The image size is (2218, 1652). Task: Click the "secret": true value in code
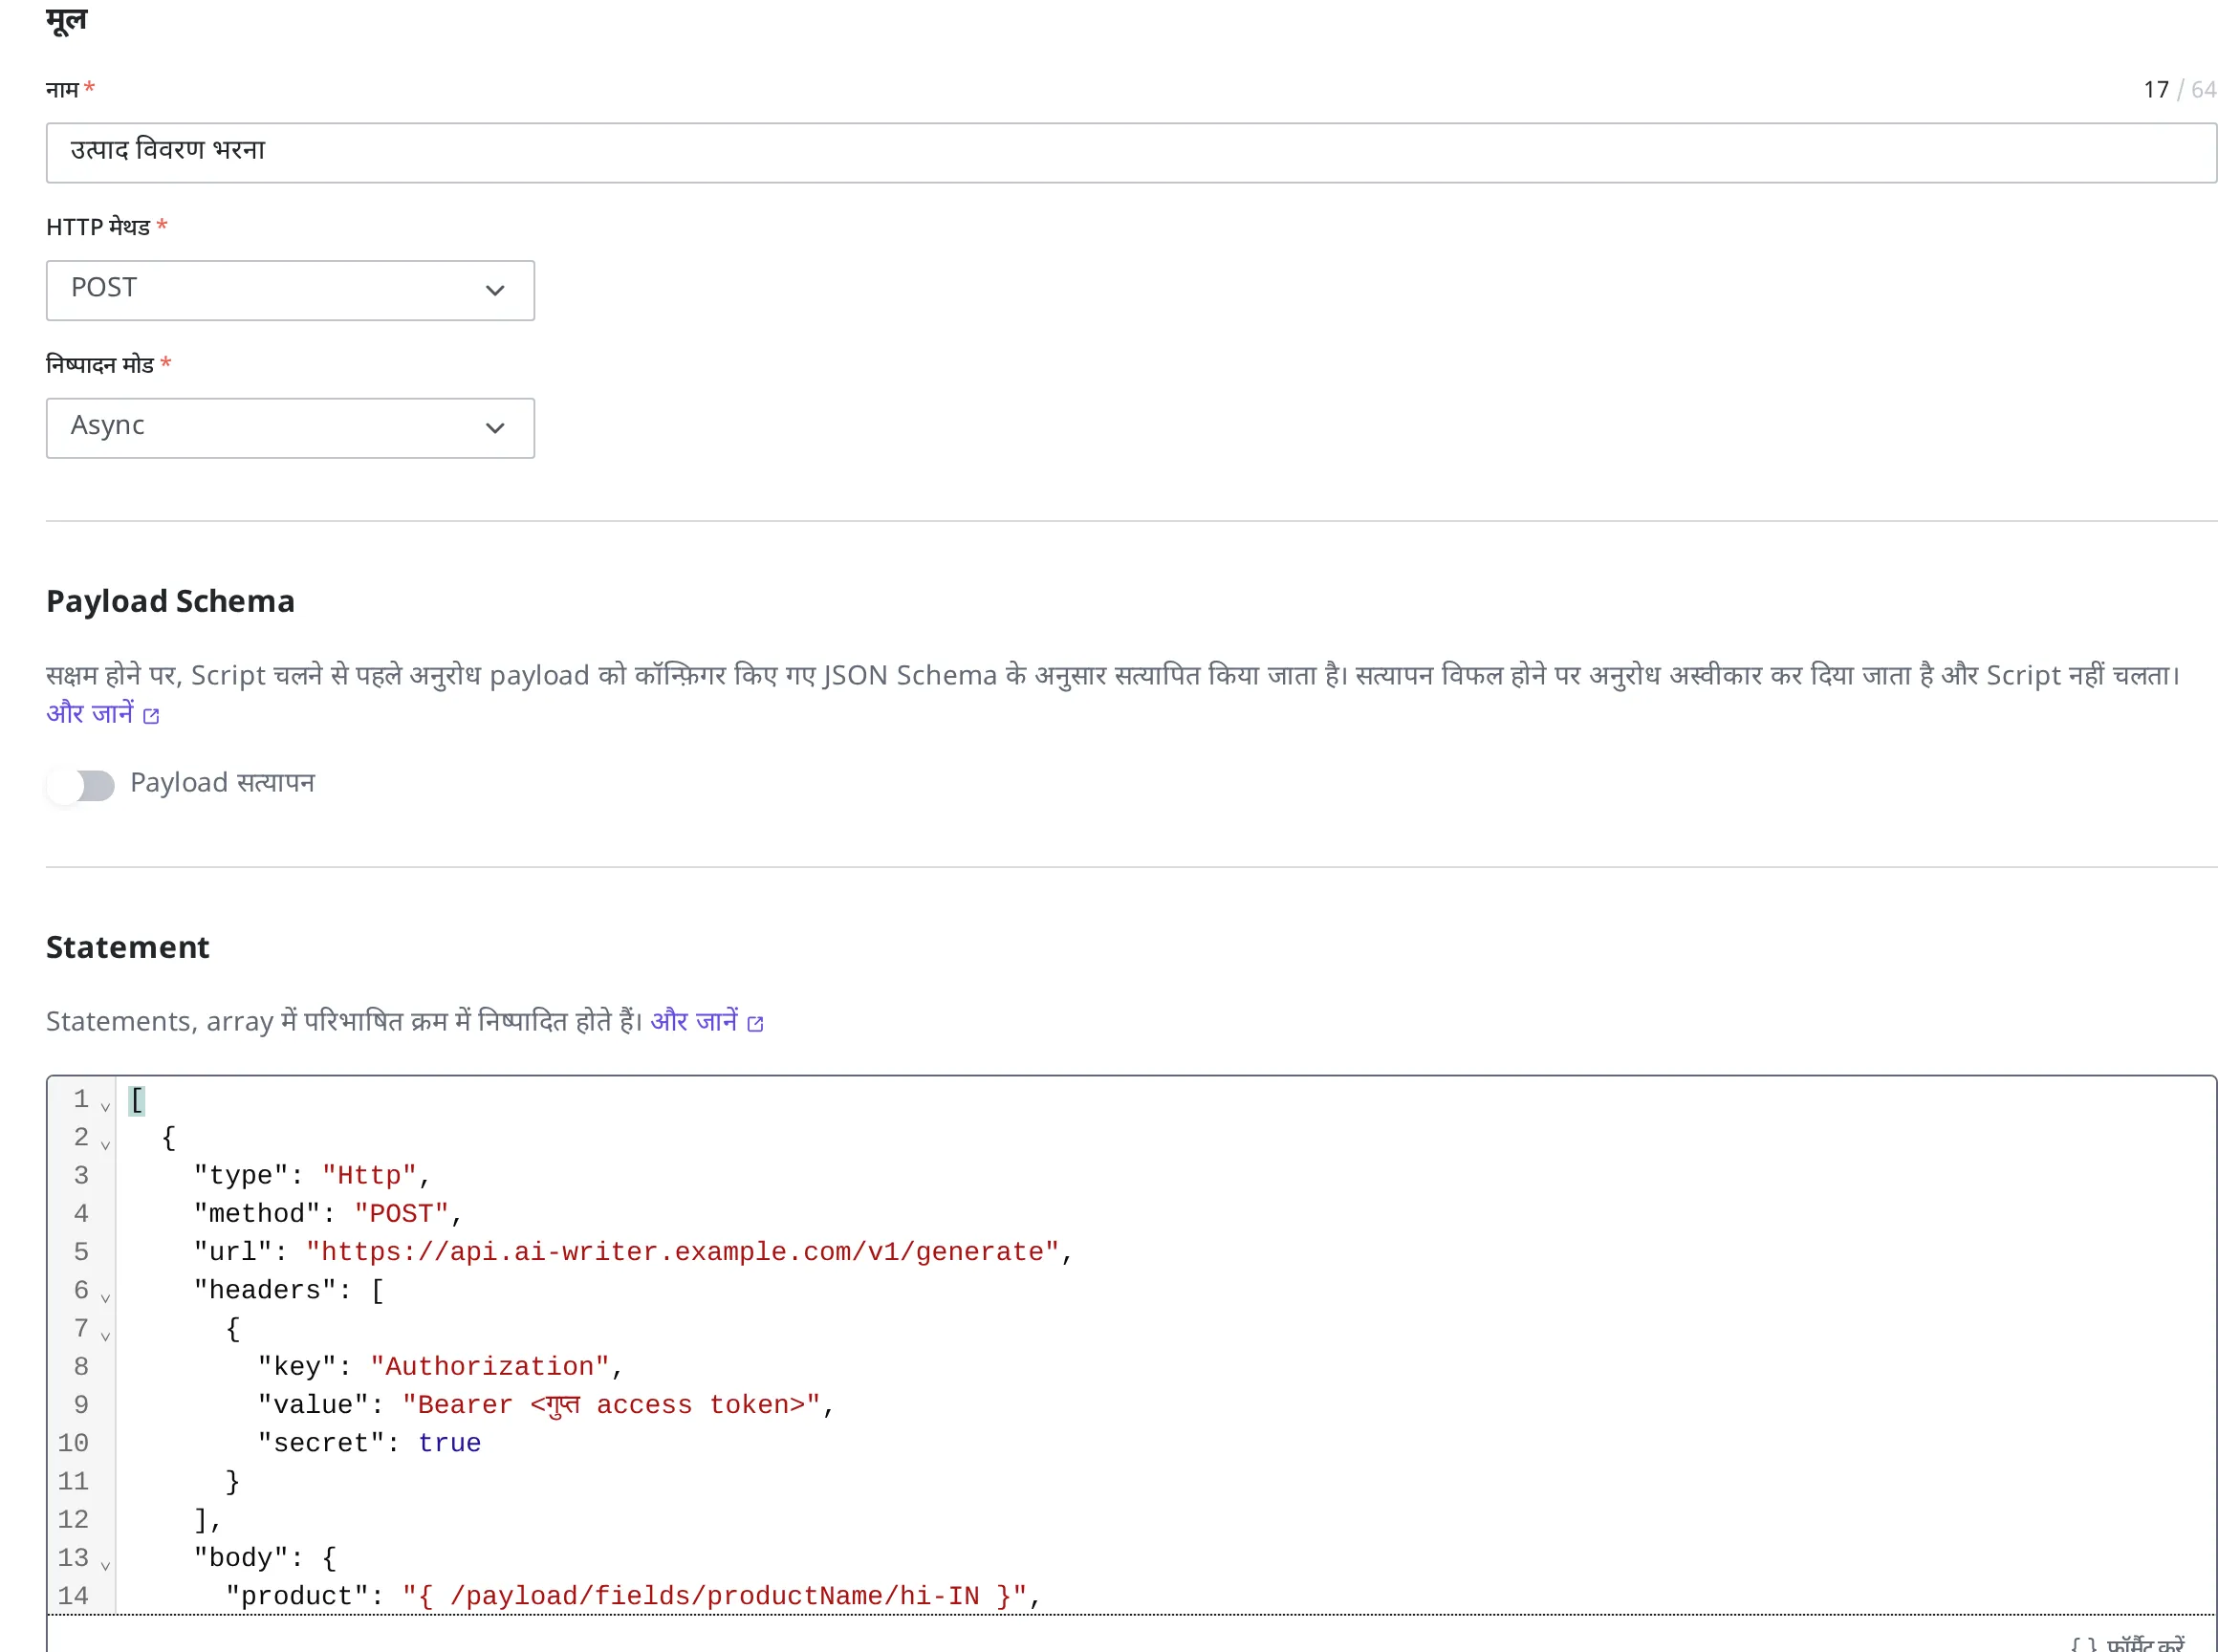click(369, 1443)
